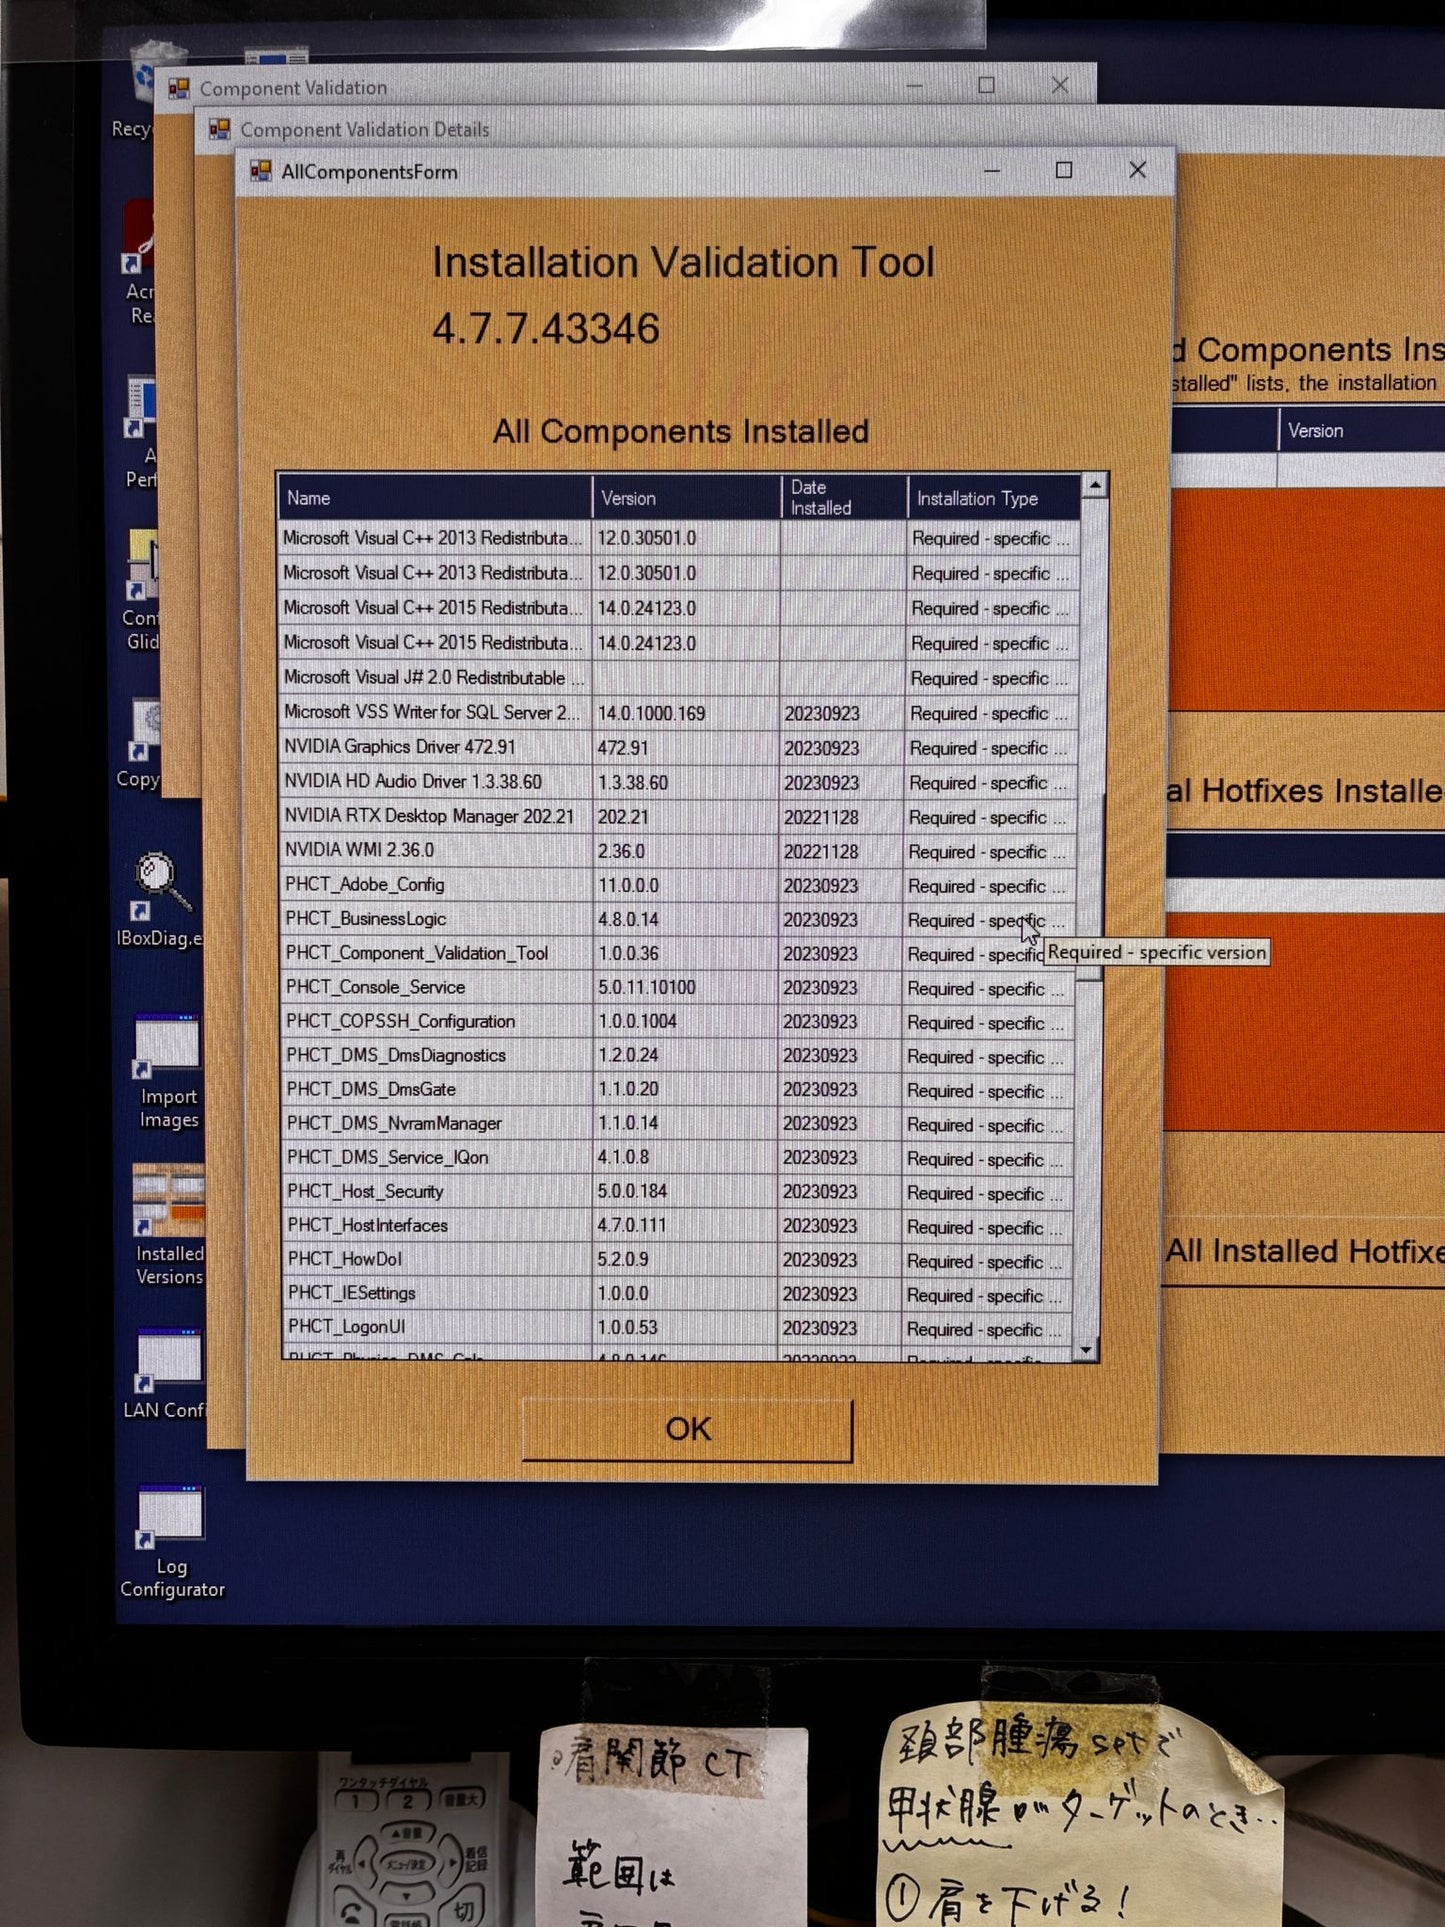1445x1927 pixels.
Task: Click the 20221128 date for NVIDIA WMI
Action: 842,852
